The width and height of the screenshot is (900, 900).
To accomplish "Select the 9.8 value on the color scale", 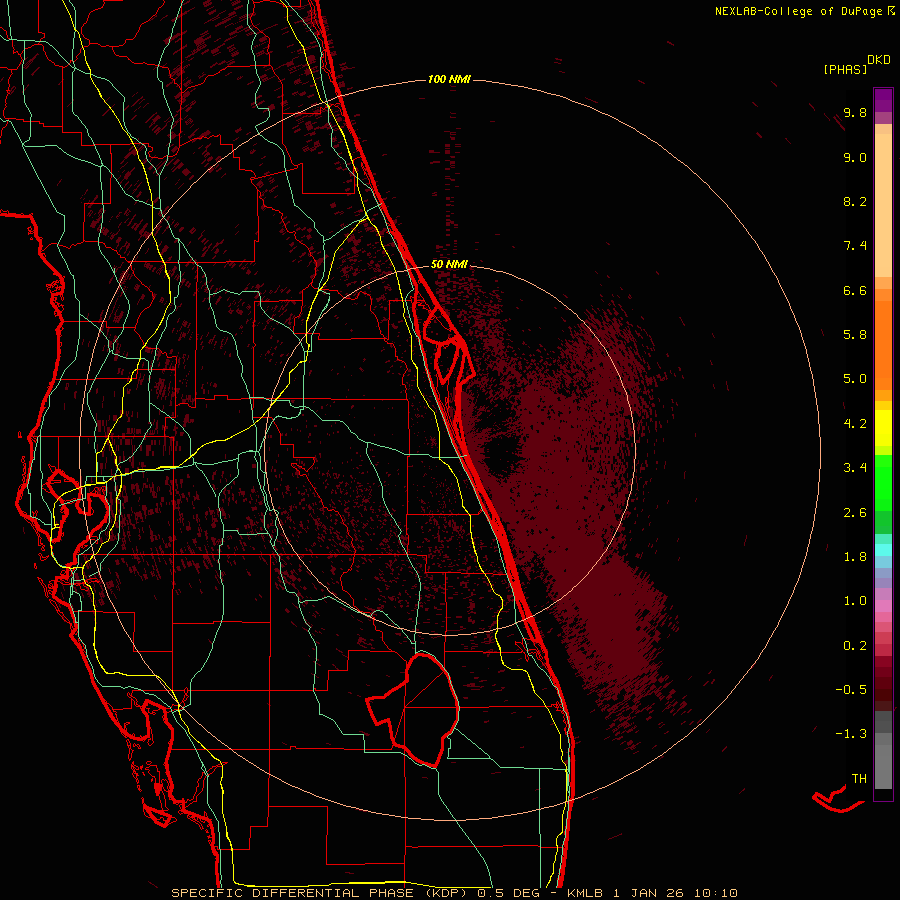I will (x=855, y=113).
